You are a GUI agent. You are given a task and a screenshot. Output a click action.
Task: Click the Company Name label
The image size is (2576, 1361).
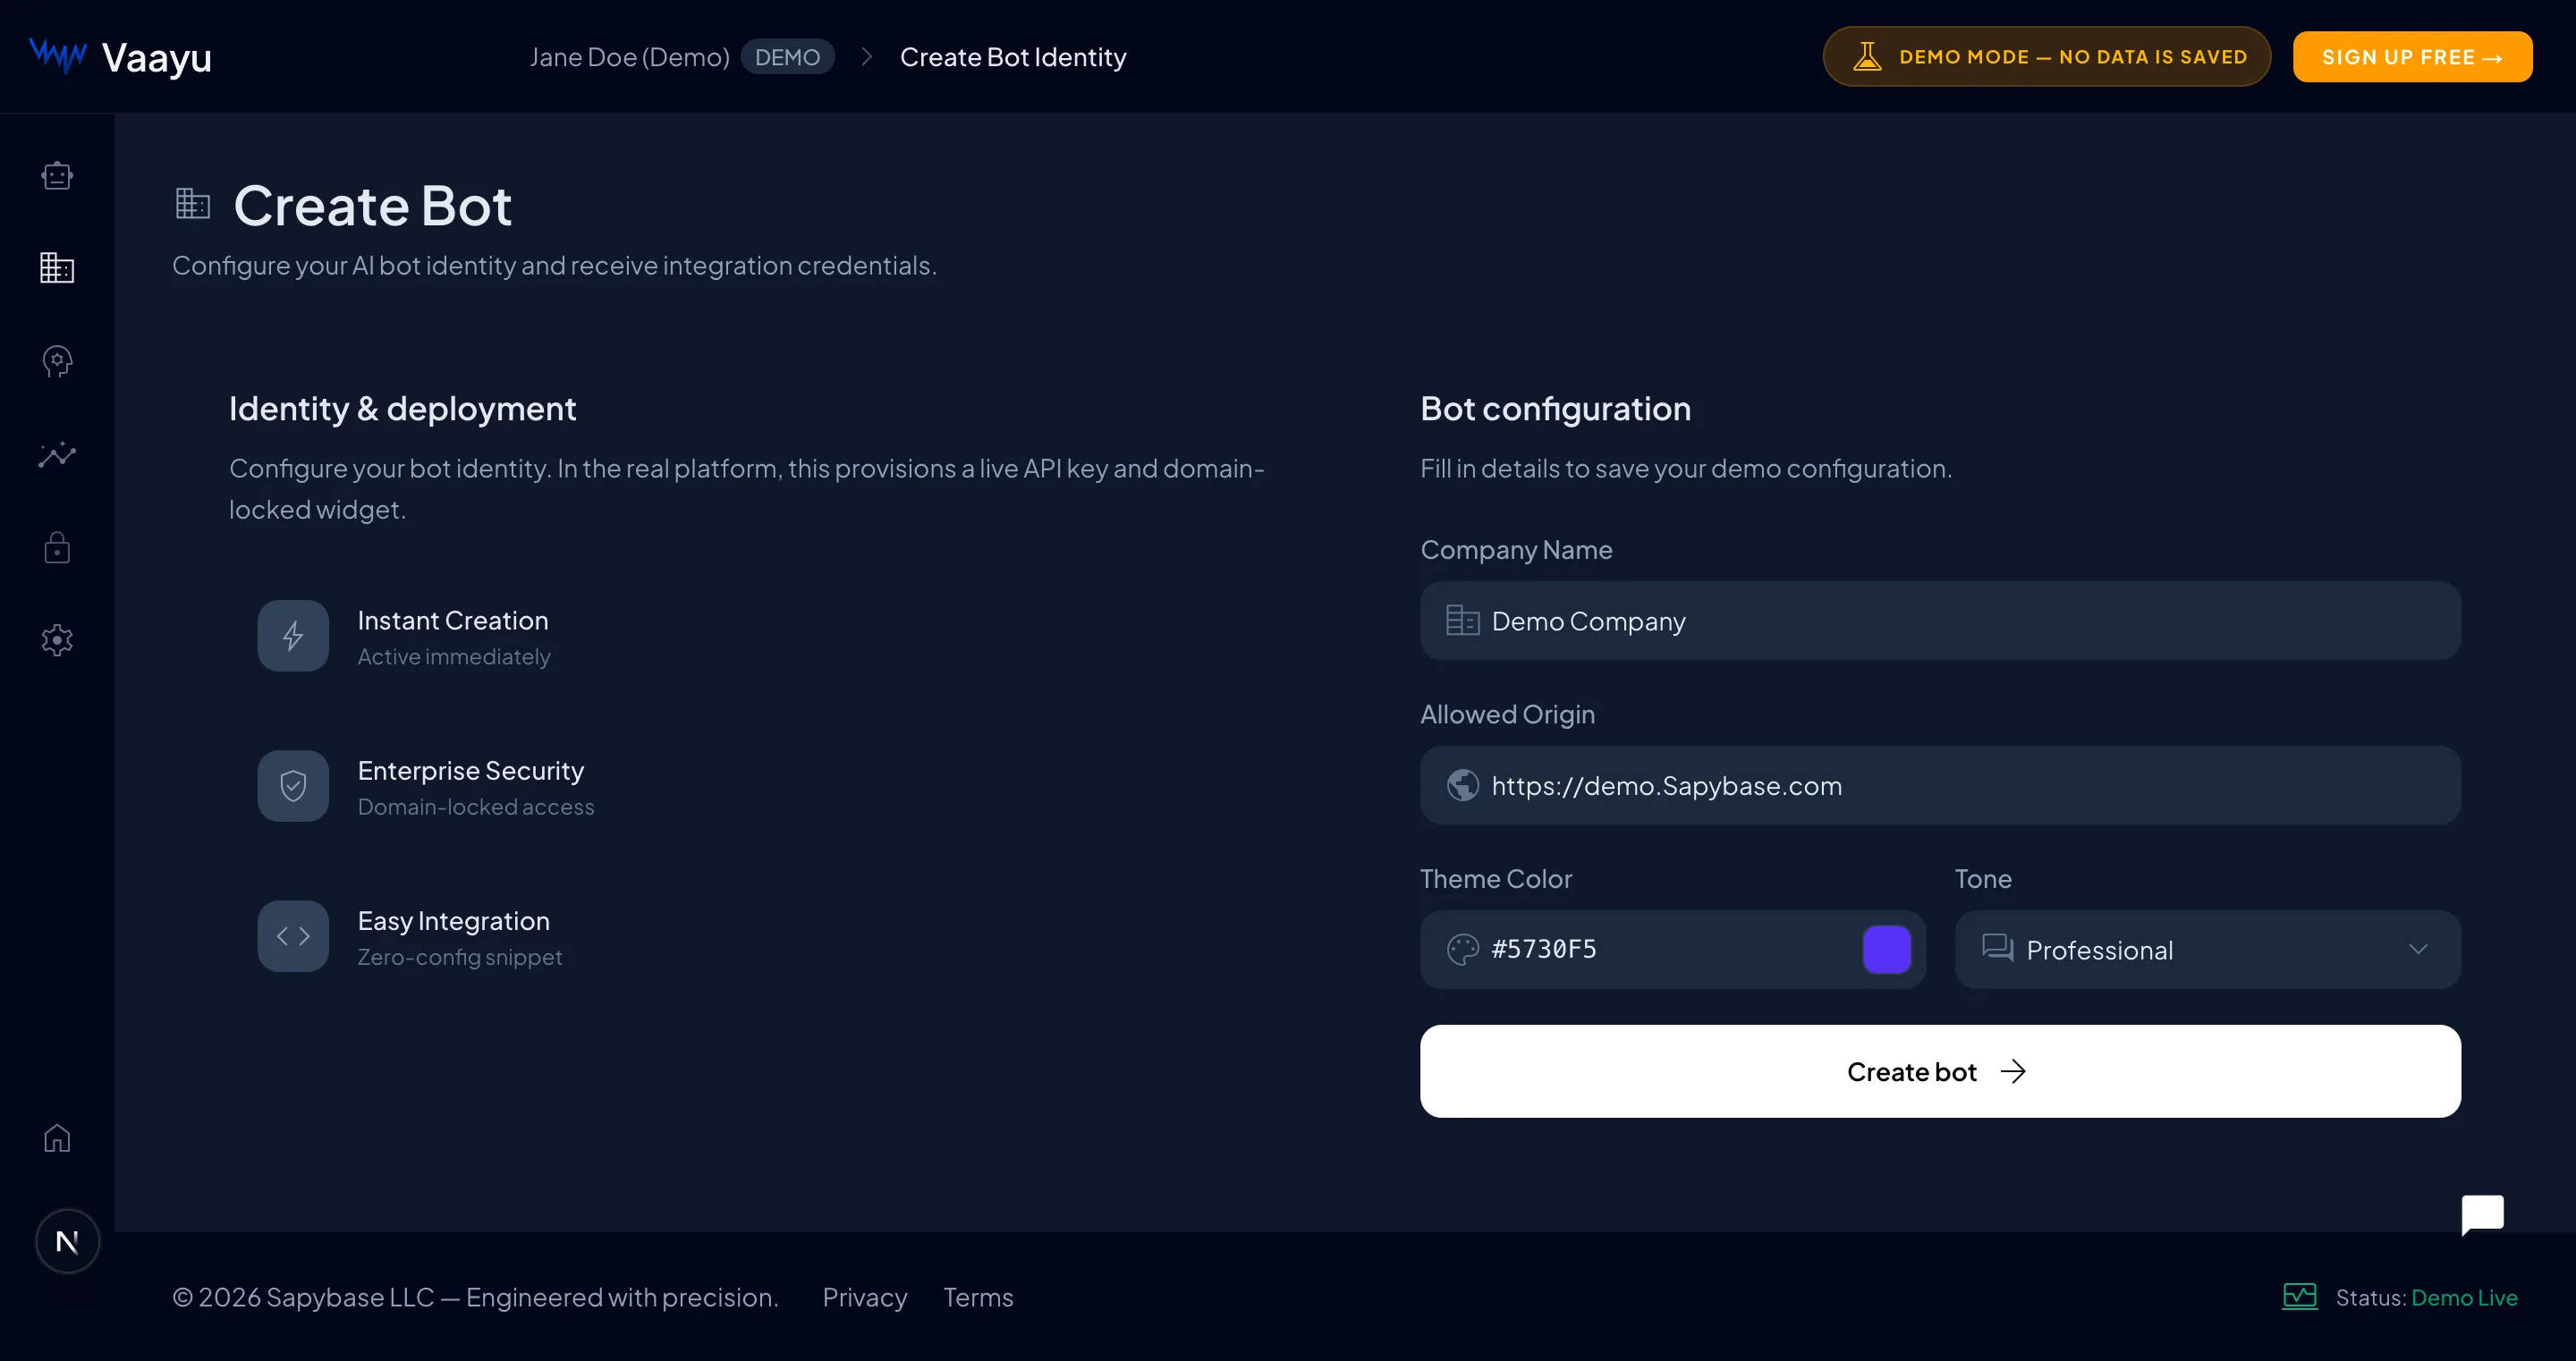click(1516, 549)
